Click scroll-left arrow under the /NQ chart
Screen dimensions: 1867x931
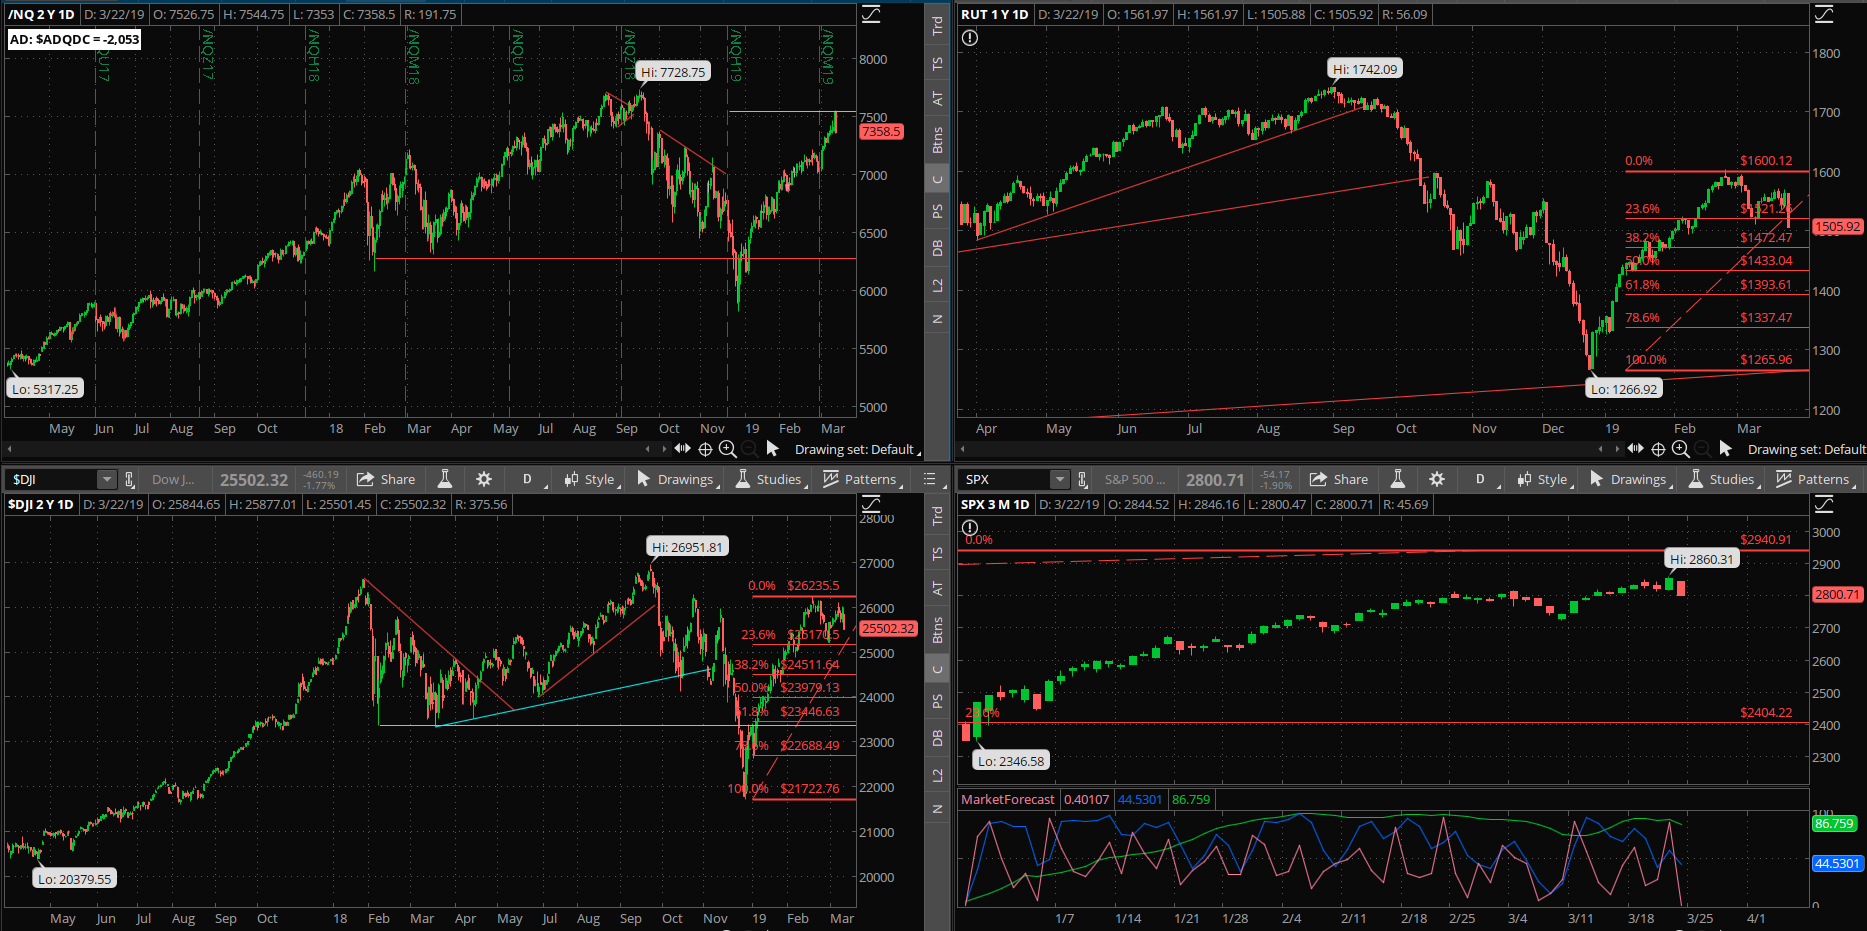point(9,449)
